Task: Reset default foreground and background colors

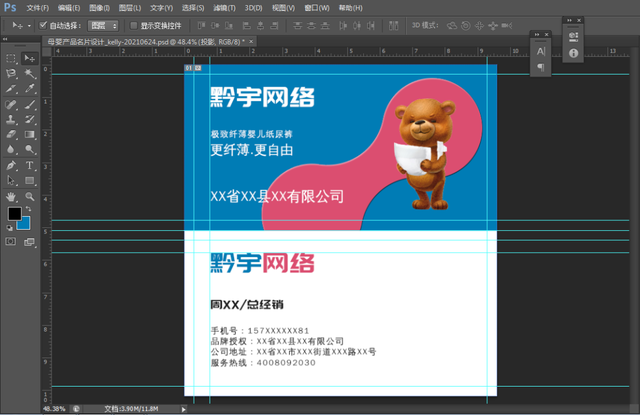Action: pos(9,228)
